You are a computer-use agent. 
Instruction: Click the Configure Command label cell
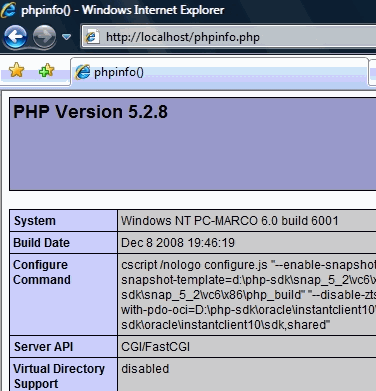click(x=63, y=294)
